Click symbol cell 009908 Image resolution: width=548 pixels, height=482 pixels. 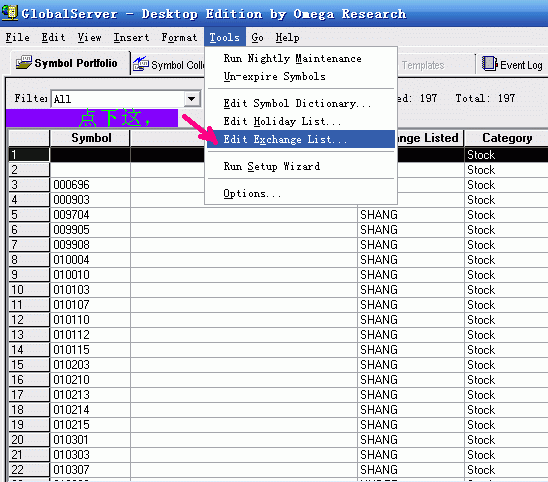(90, 245)
